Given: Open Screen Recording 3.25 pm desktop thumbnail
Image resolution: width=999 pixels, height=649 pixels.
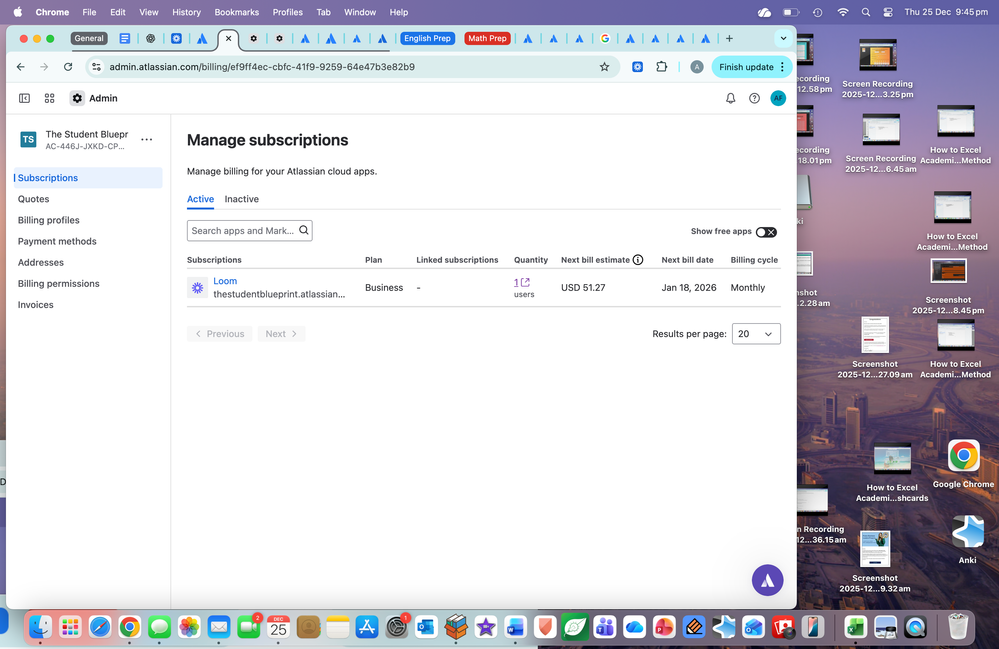Looking at the screenshot, I should click(x=877, y=68).
